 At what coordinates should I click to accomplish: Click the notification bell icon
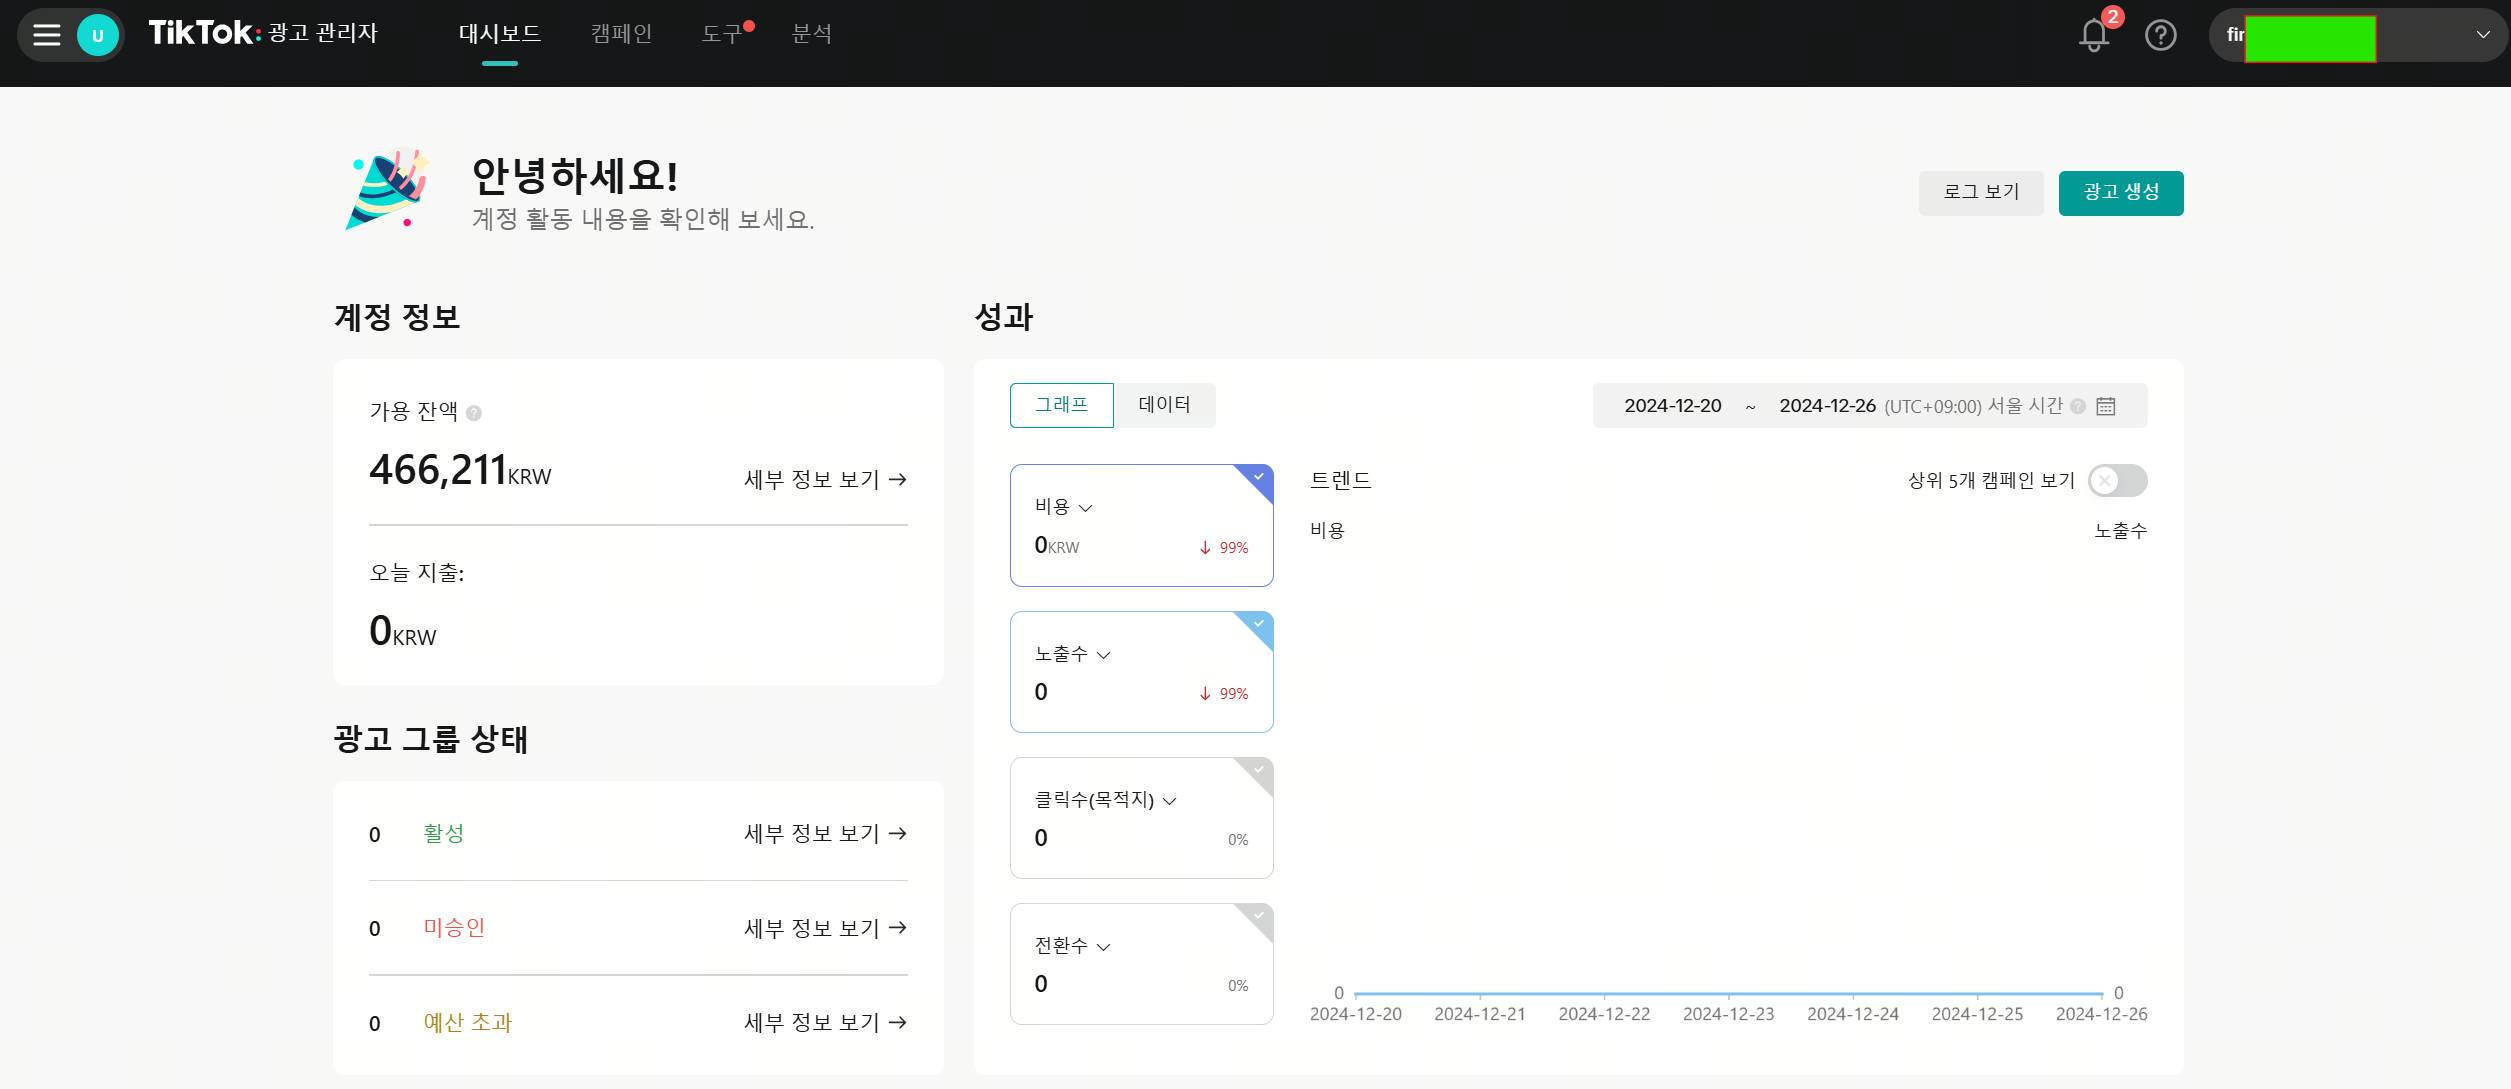2093,36
